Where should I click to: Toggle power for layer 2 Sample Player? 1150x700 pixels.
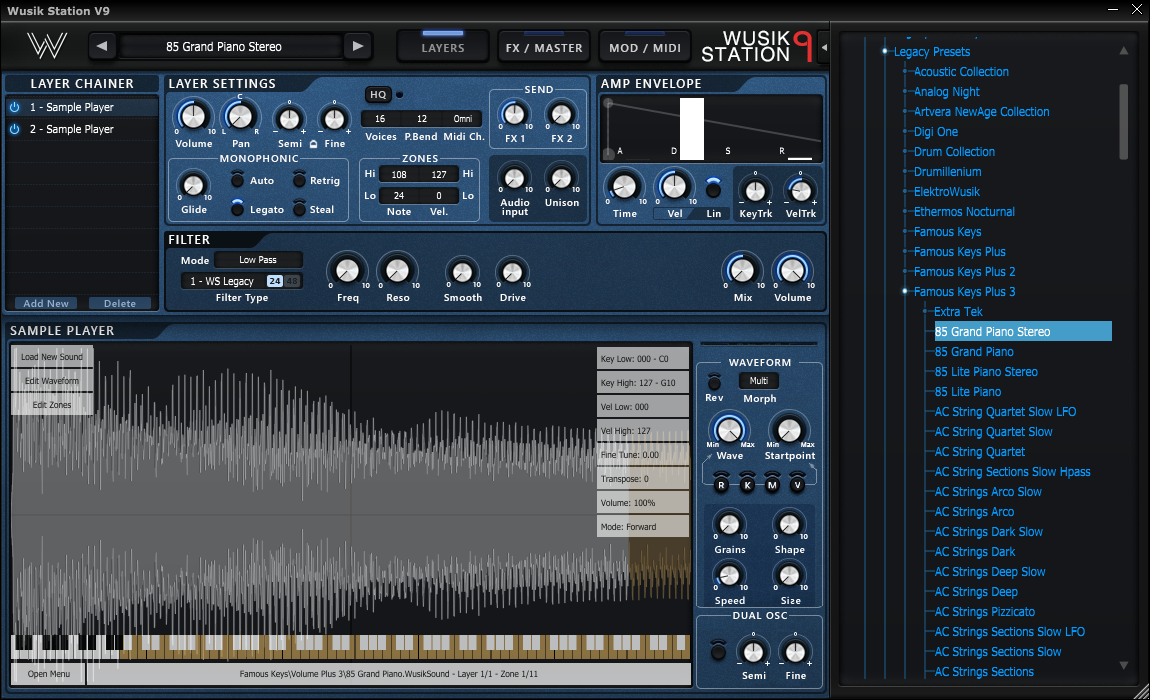[x=15, y=129]
